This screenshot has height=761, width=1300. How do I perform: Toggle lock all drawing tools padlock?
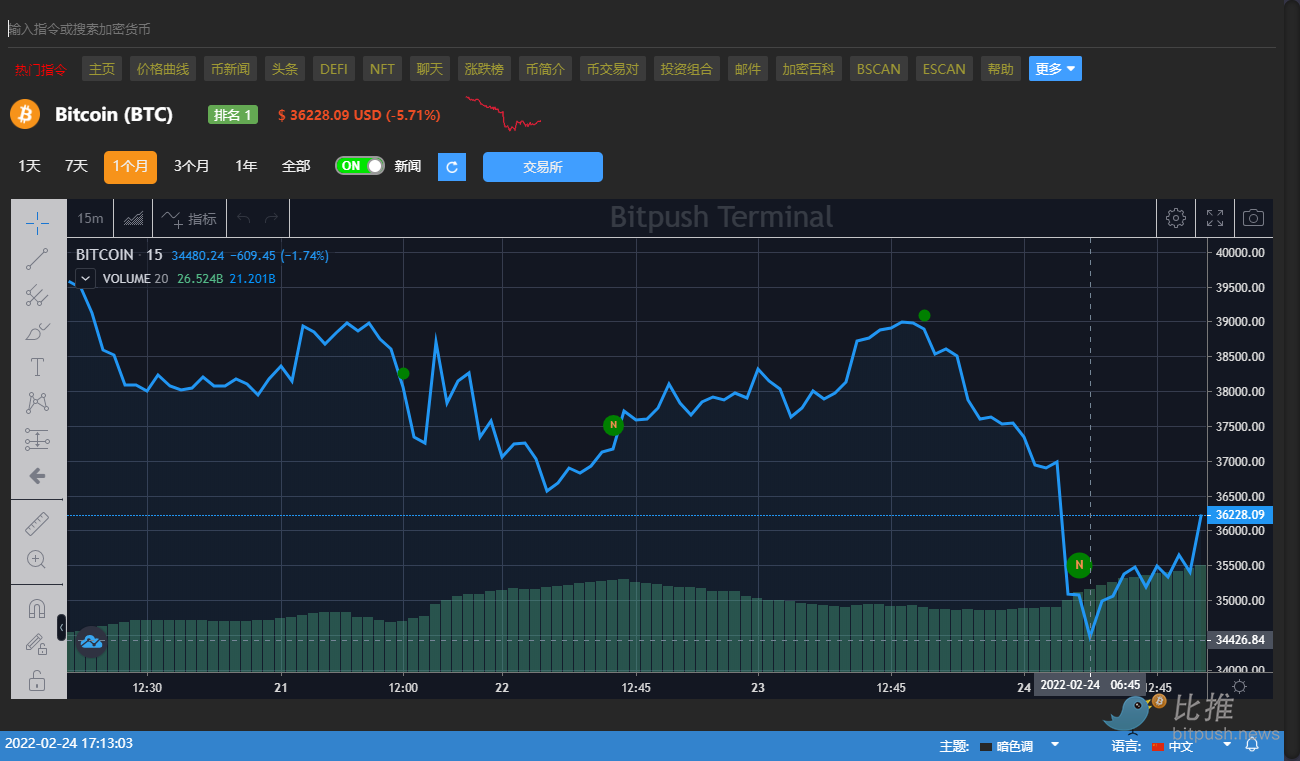(37, 681)
